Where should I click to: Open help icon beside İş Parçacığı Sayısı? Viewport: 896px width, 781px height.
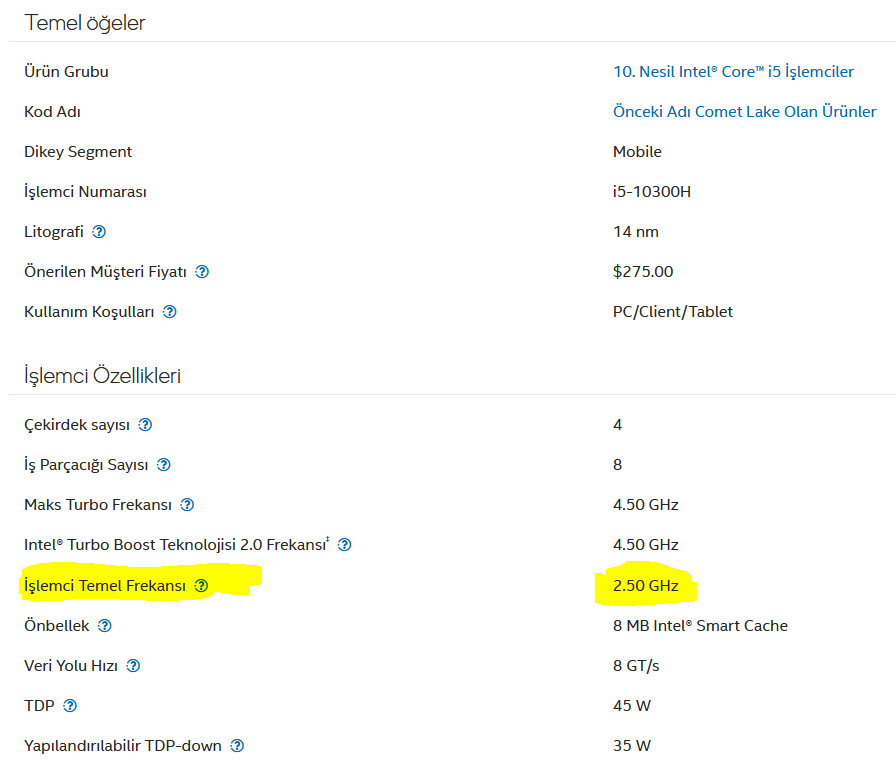coord(164,465)
